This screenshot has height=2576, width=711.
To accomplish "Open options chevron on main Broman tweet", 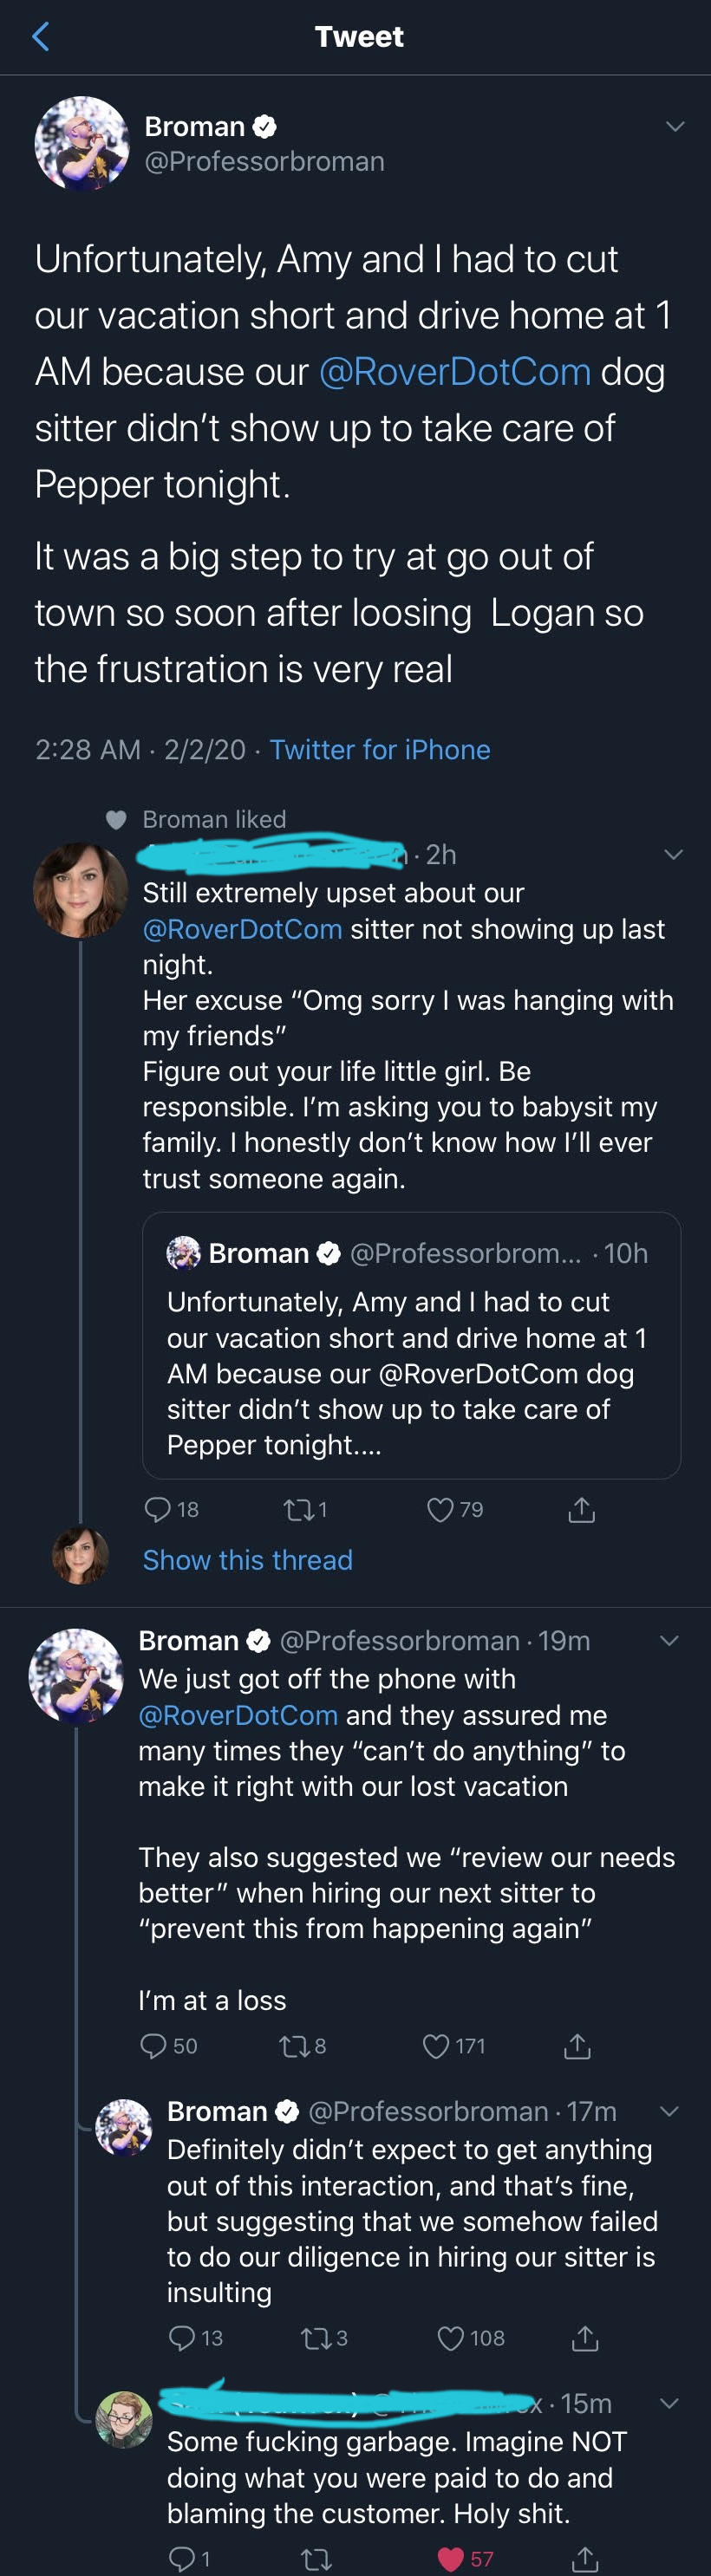I will 675,126.
